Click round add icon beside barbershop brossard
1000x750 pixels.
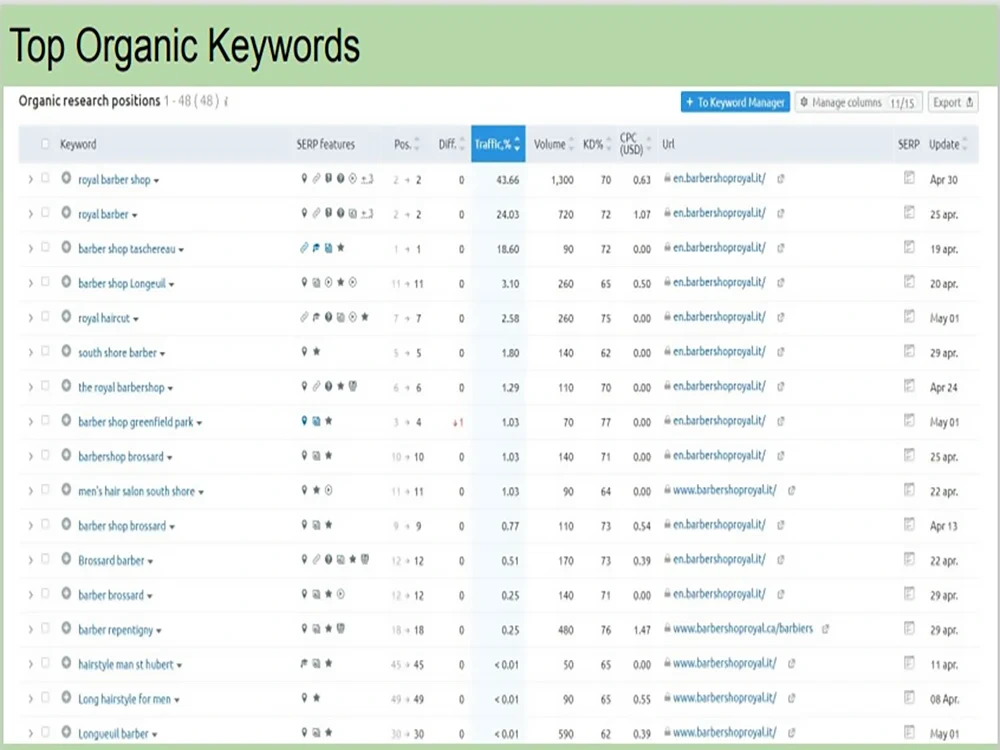pos(66,455)
